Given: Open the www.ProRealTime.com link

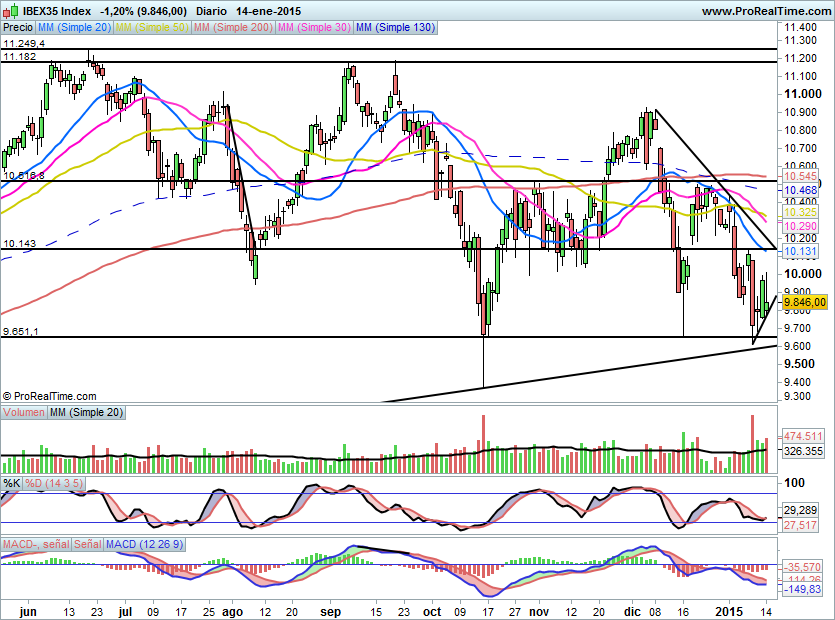Looking at the screenshot, I should click(x=766, y=11).
